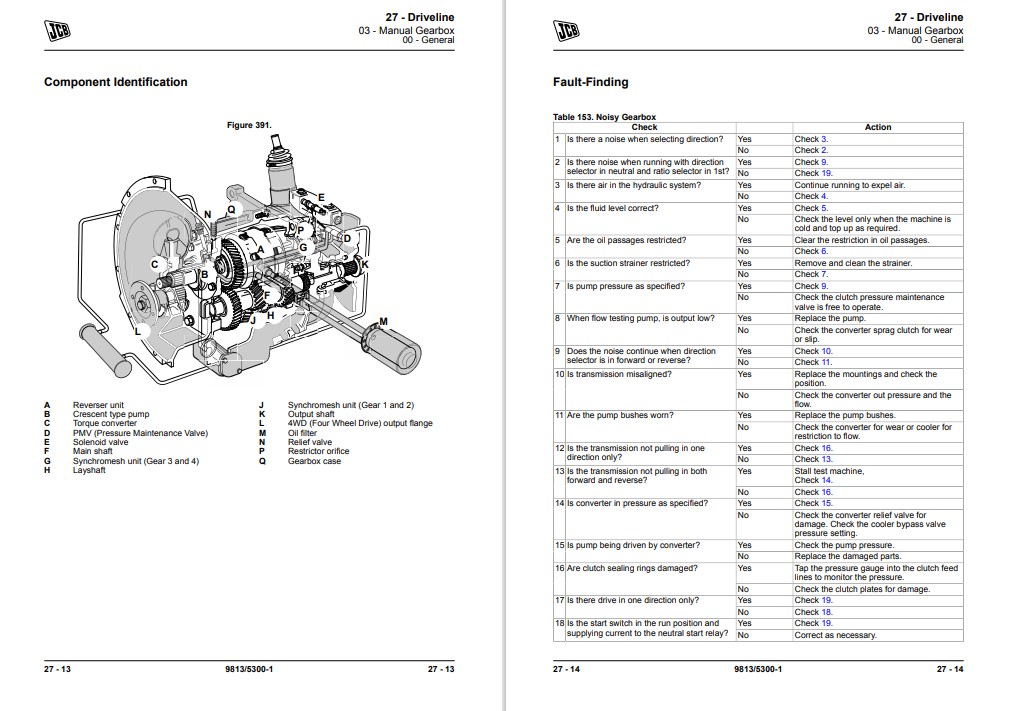This screenshot has width=1010, height=711.
Task: Click the JCB logo on the left page
Action: (57, 30)
